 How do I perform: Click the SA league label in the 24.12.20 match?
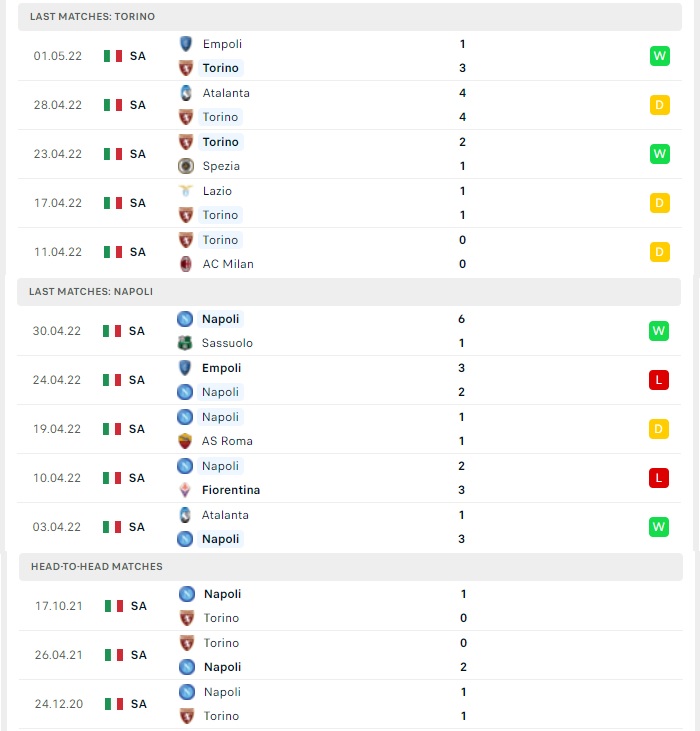(139, 704)
